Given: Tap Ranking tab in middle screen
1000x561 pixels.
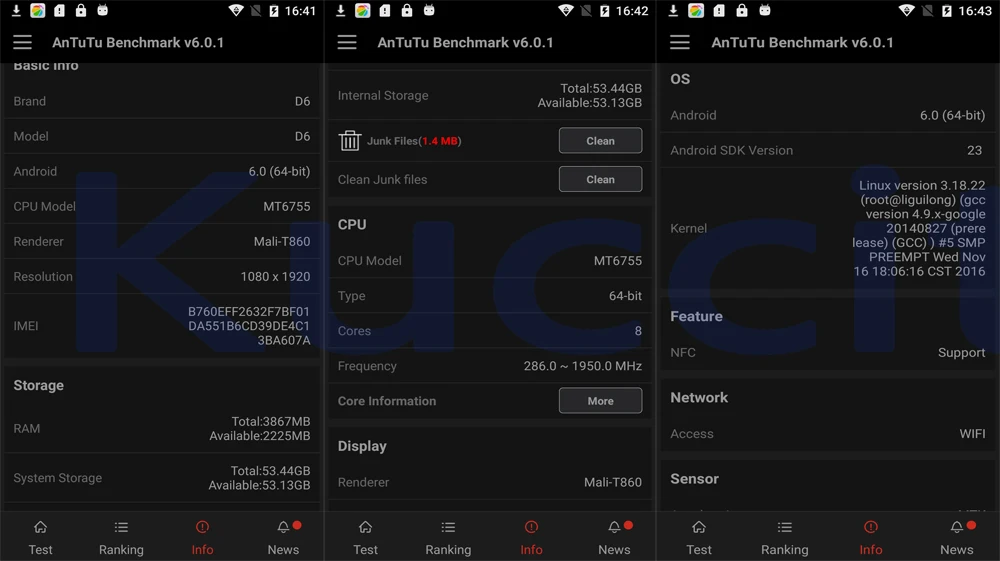Looking at the screenshot, I should pyautogui.click(x=448, y=537).
